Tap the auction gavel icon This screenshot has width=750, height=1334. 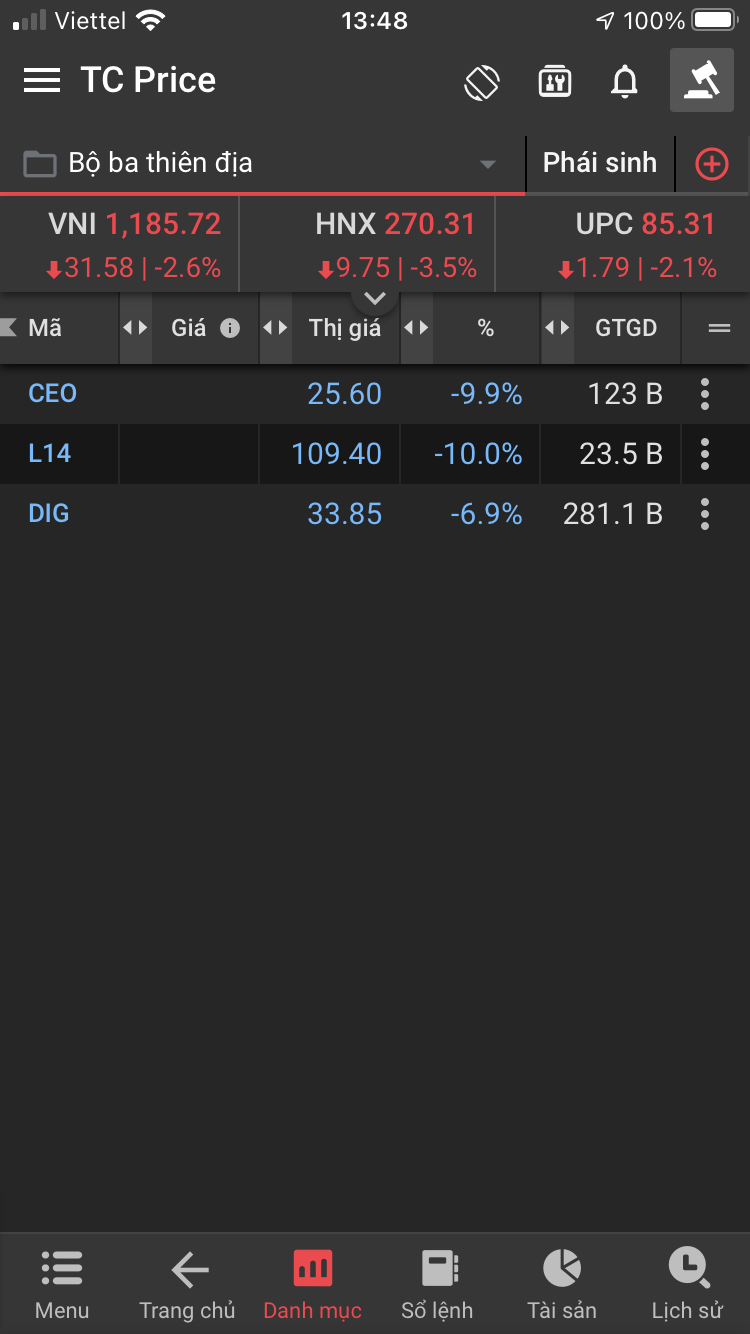point(701,80)
